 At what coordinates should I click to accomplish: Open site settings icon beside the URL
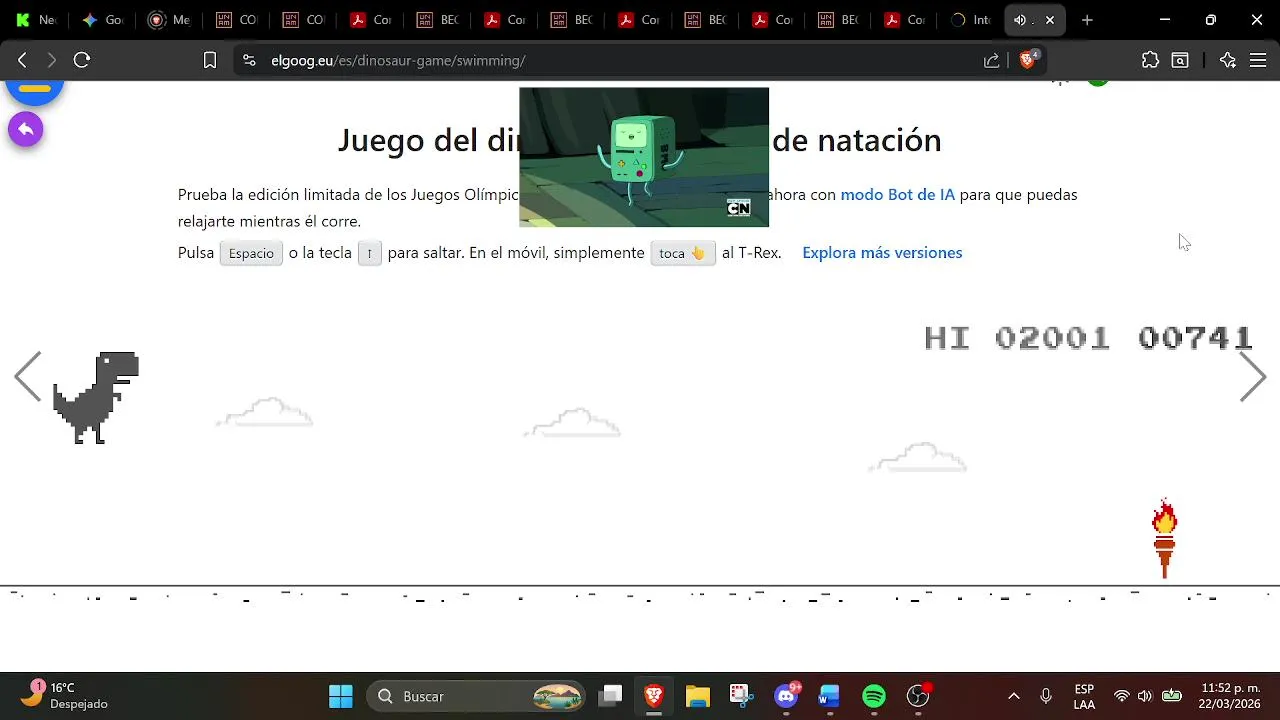click(249, 61)
